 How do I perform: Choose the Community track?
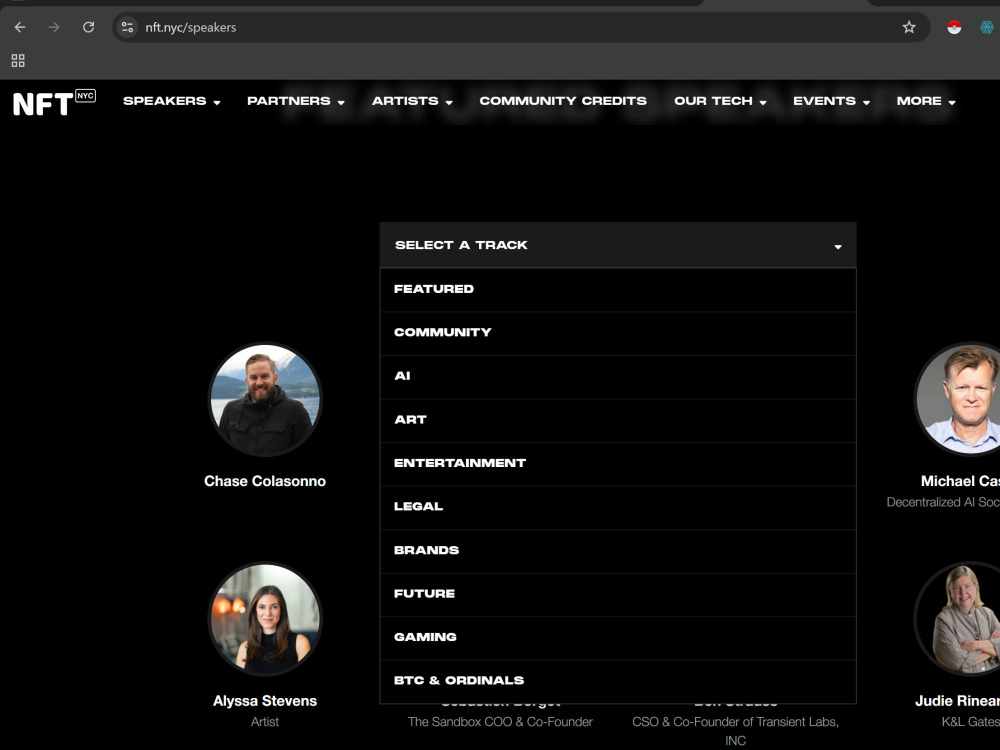pyautogui.click(x=617, y=333)
